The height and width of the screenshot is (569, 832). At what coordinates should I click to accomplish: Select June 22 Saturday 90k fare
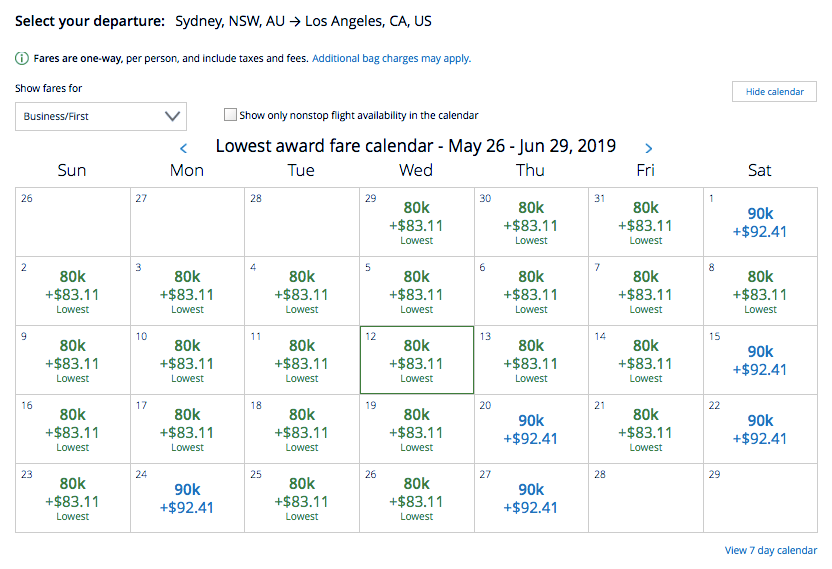(x=760, y=429)
